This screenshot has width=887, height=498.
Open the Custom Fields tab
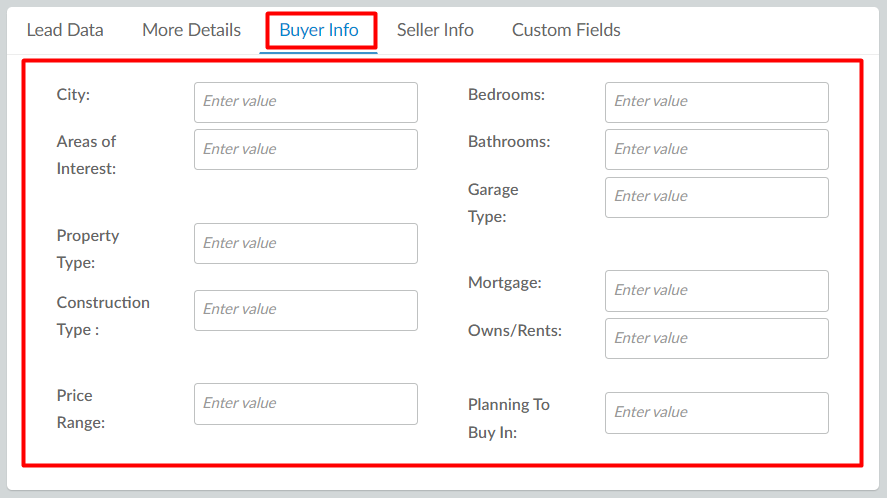click(566, 30)
